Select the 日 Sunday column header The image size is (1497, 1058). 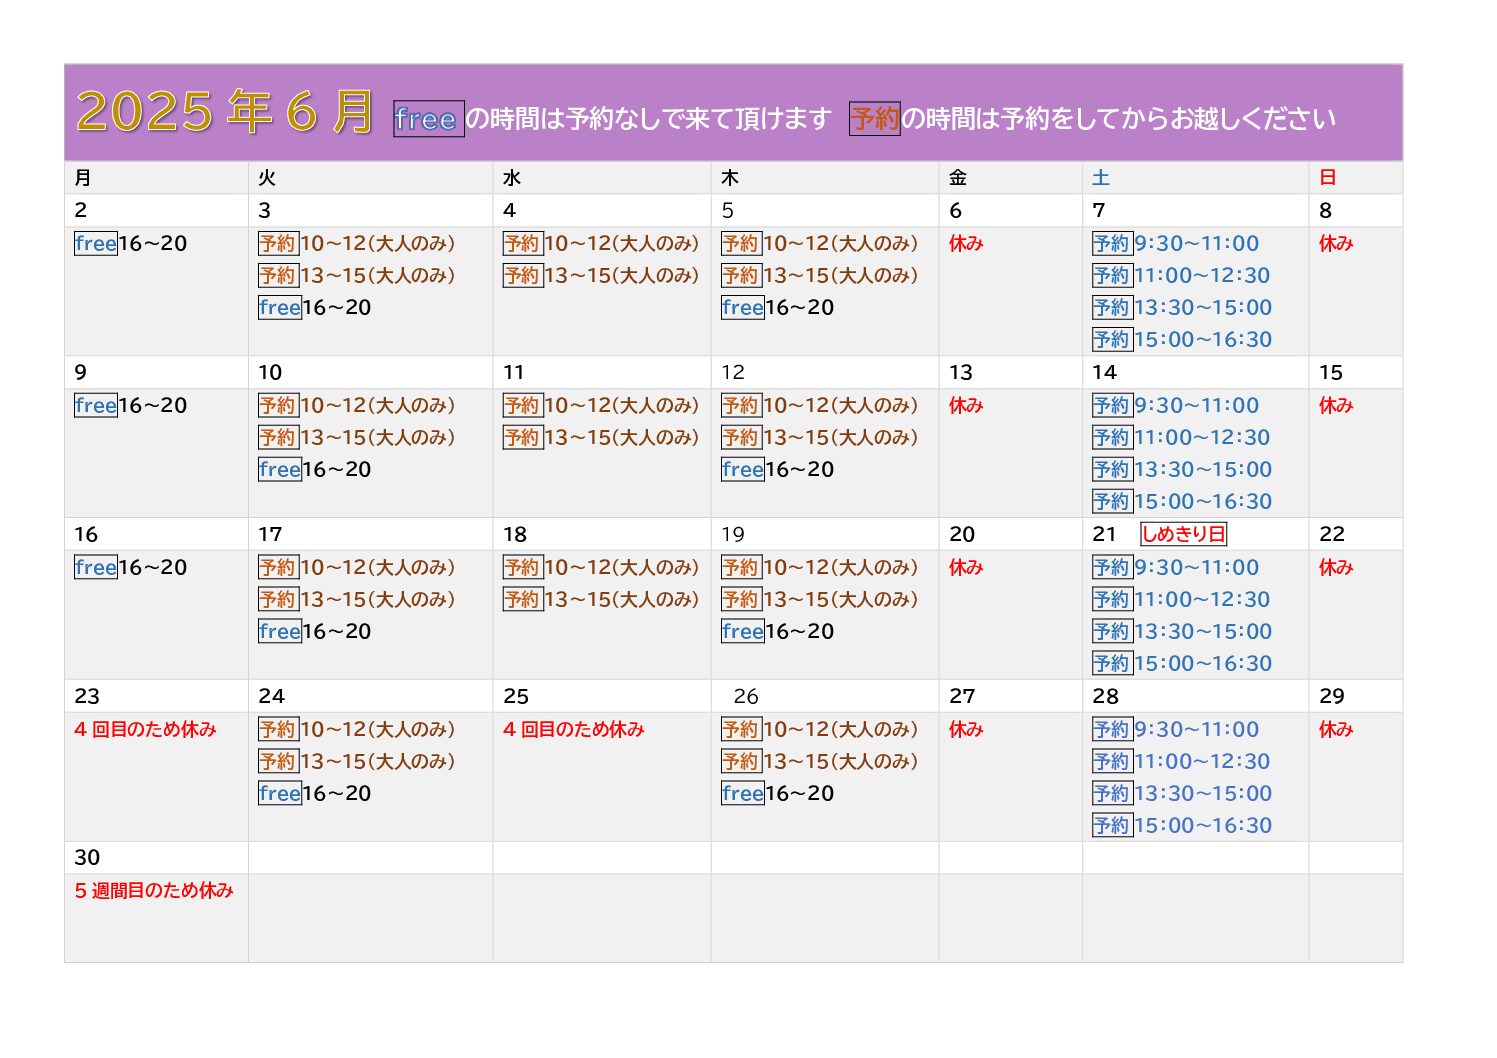point(1327,178)
